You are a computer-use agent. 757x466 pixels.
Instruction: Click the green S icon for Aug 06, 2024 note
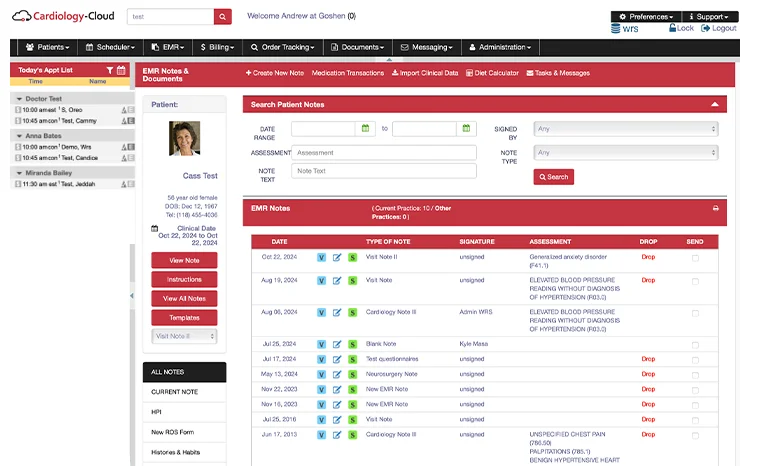352,312
